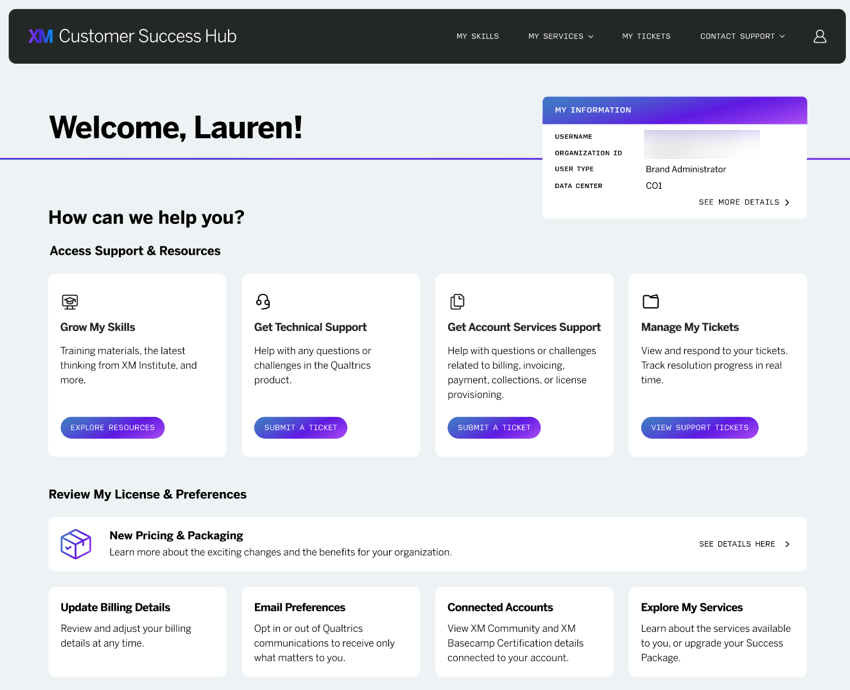Click the EXPLORE RESOURCES button
Viewport: 850px width, 690px height.
[x=112, y=427]
